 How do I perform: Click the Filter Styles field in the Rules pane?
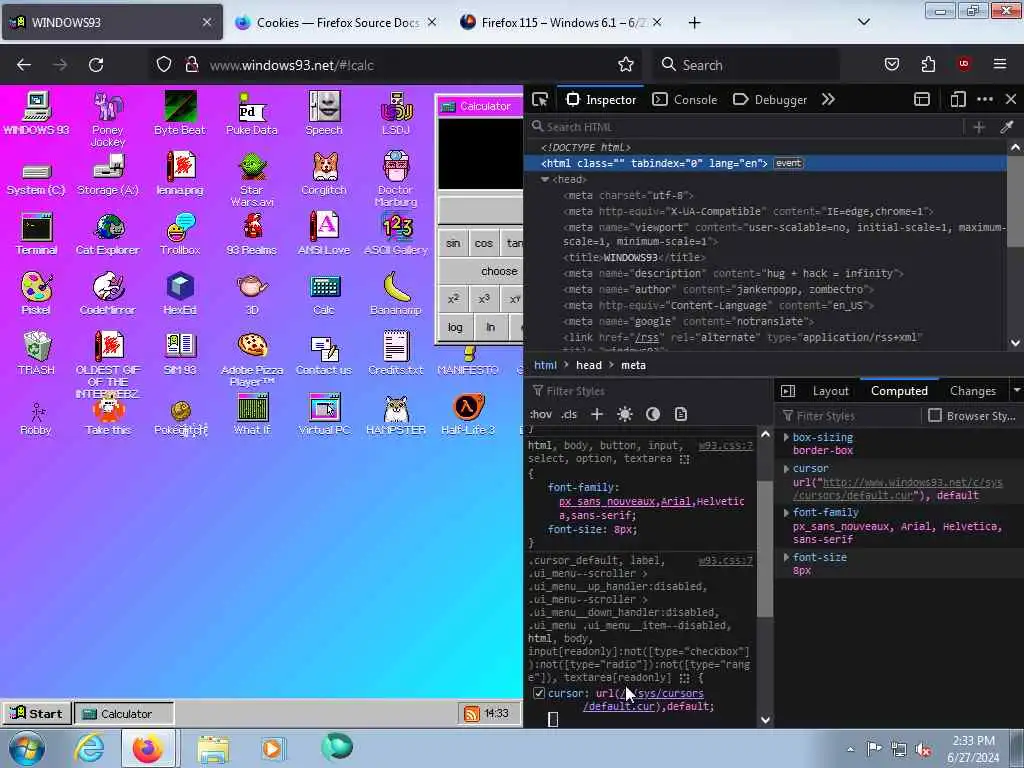click(x=648, y=391)
